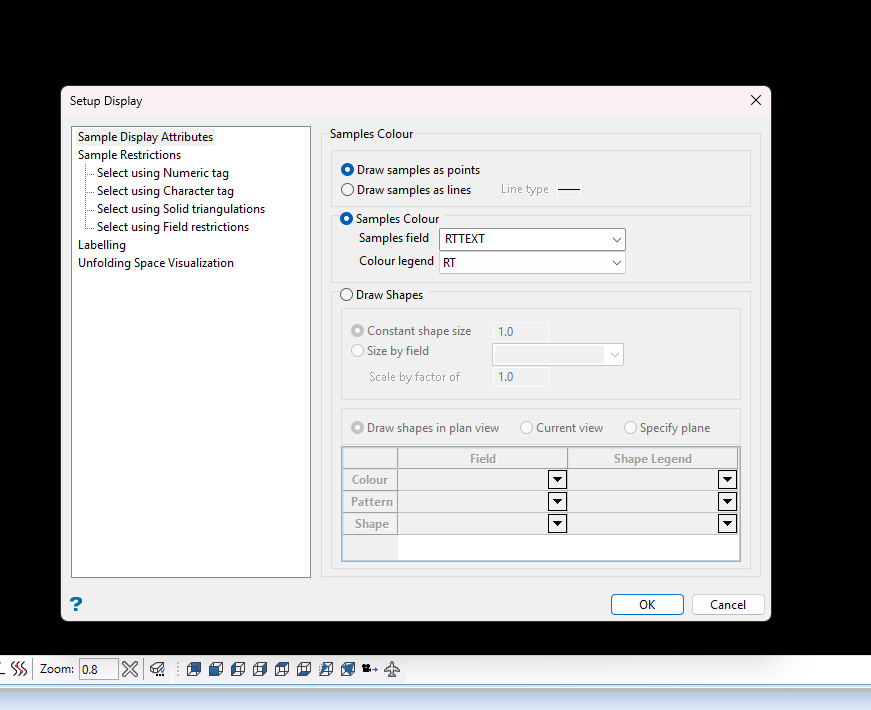
Task: Choose the Current view radio option
Action: coord(526,428)
